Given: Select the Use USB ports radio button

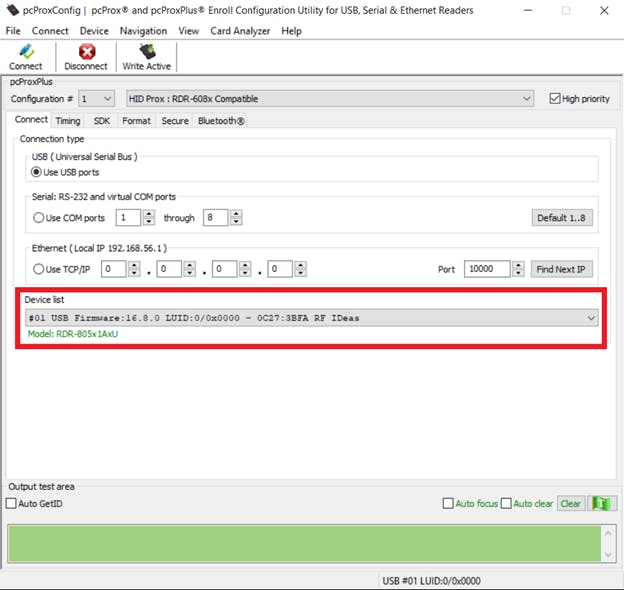Looking at the screenshot, I should [x=36, y=172].
